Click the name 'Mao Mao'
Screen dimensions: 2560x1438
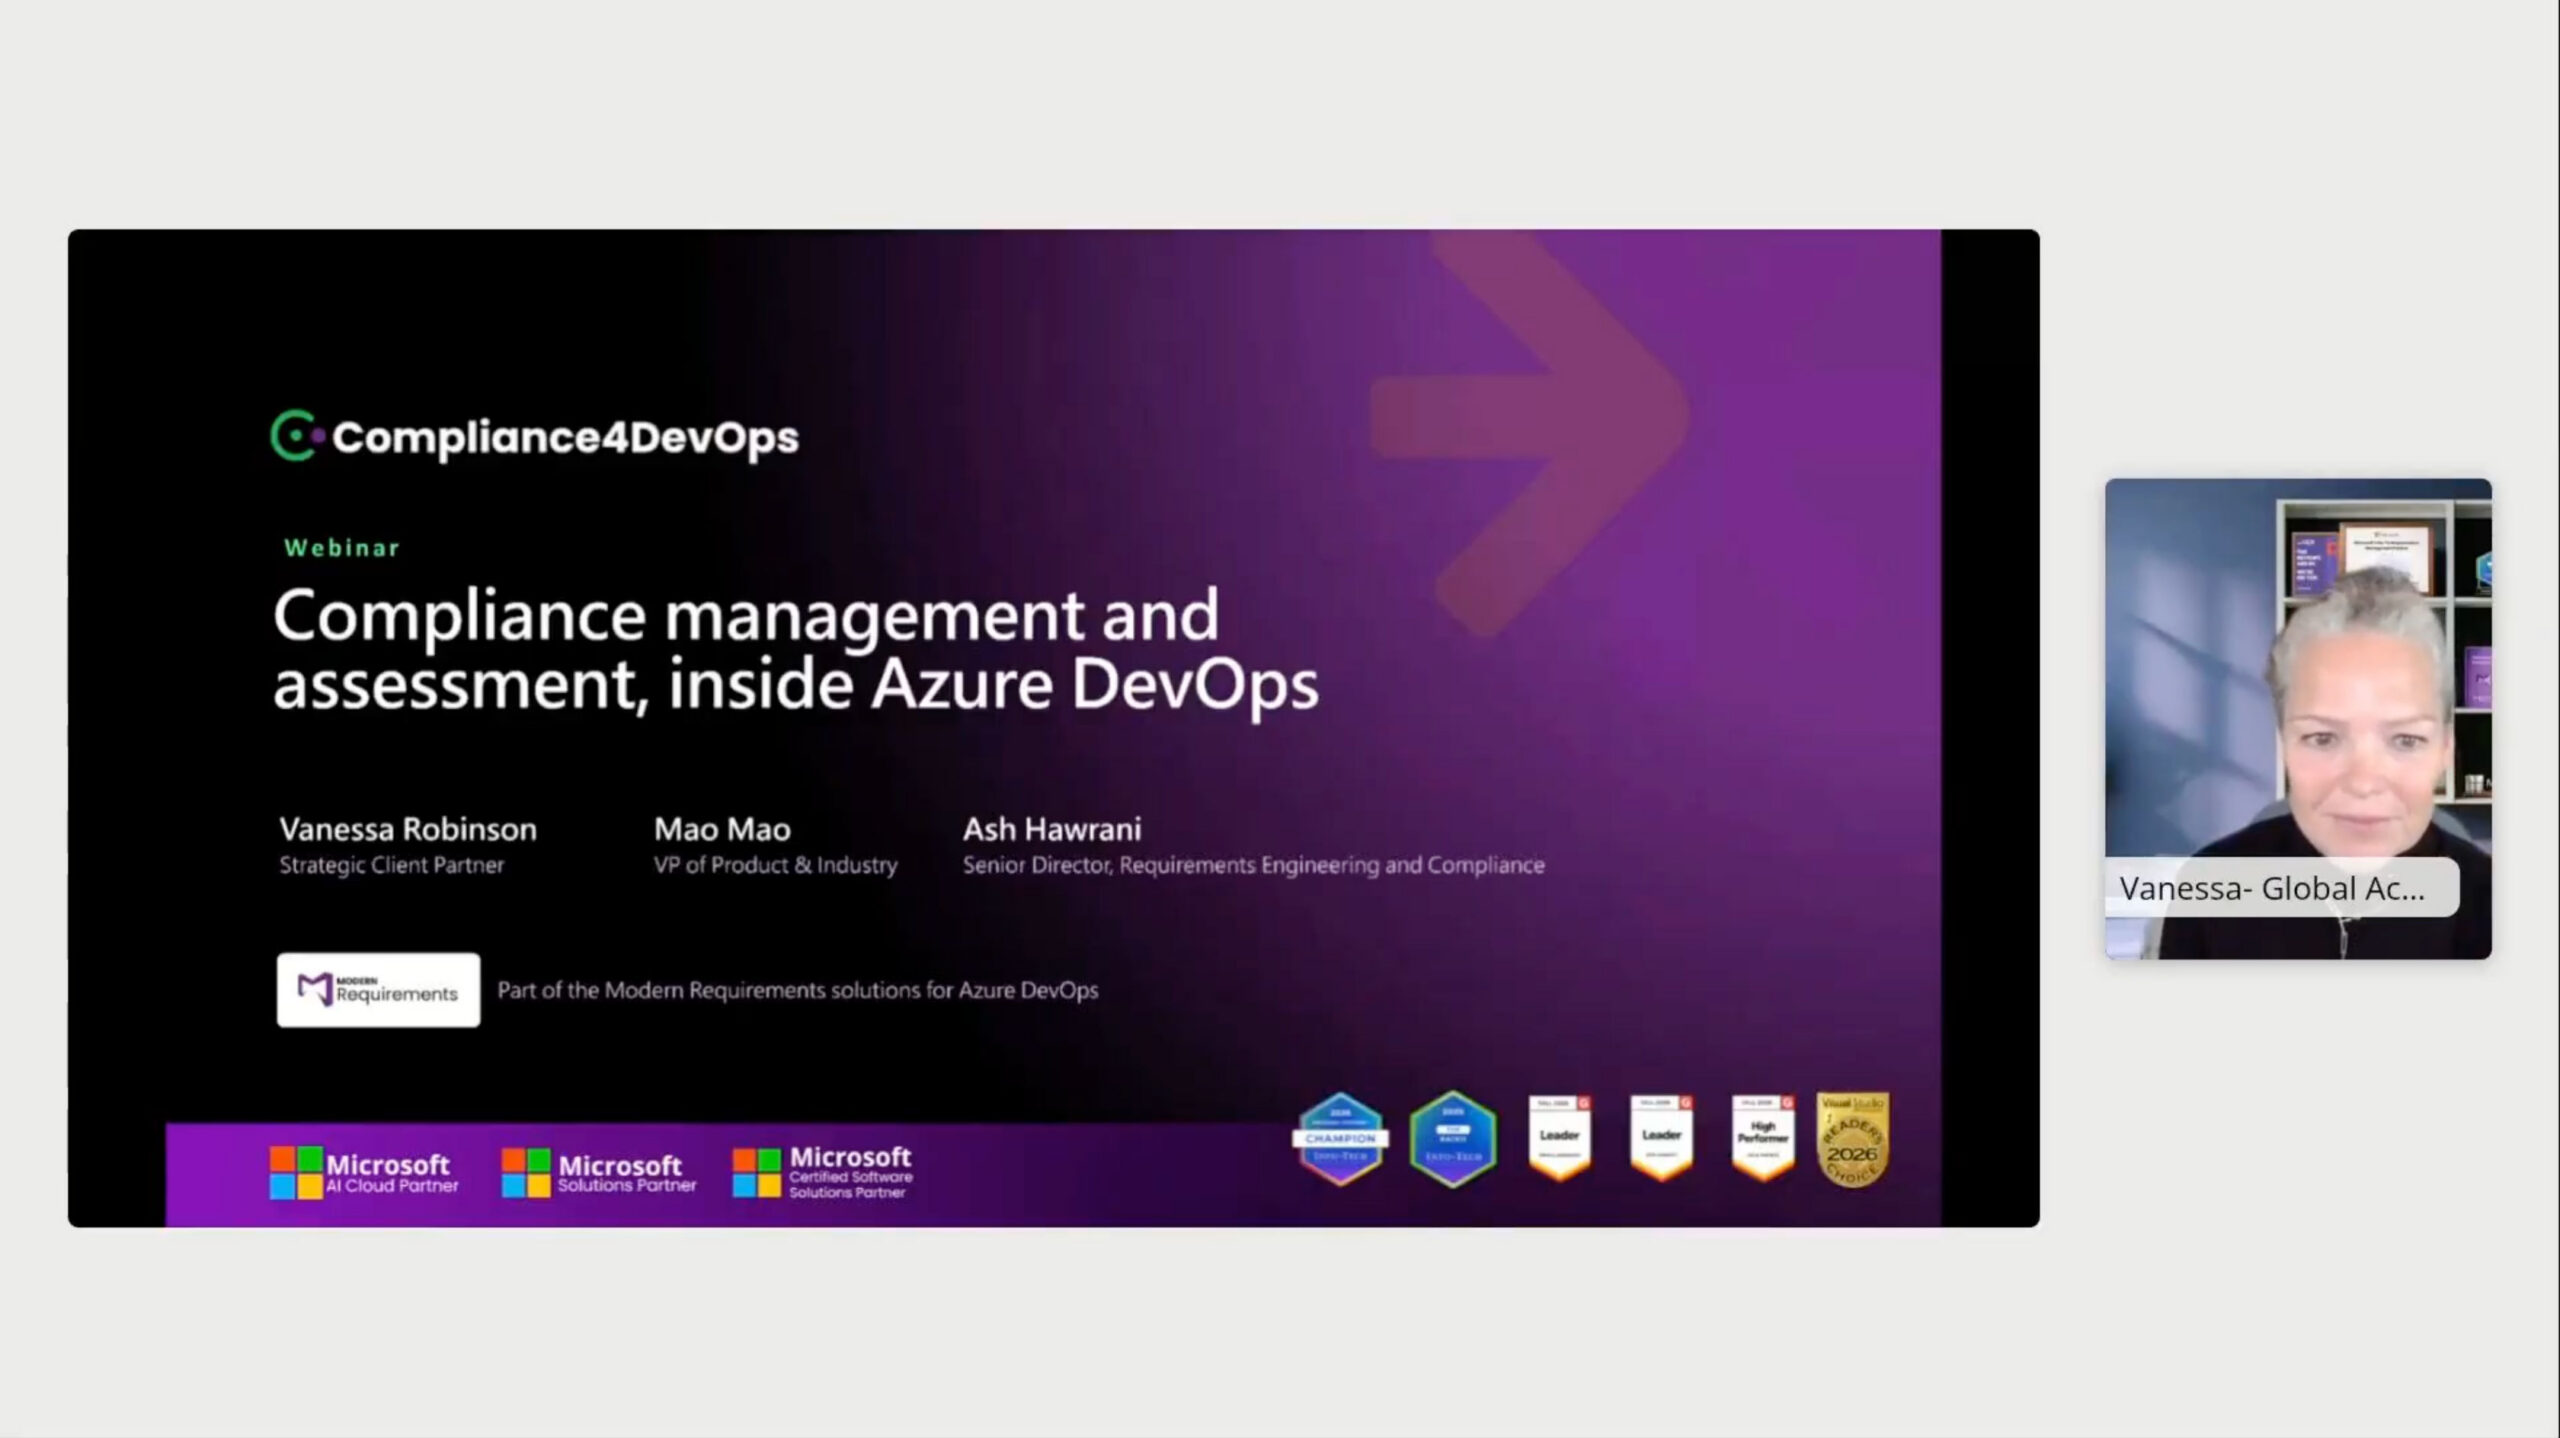722,829
